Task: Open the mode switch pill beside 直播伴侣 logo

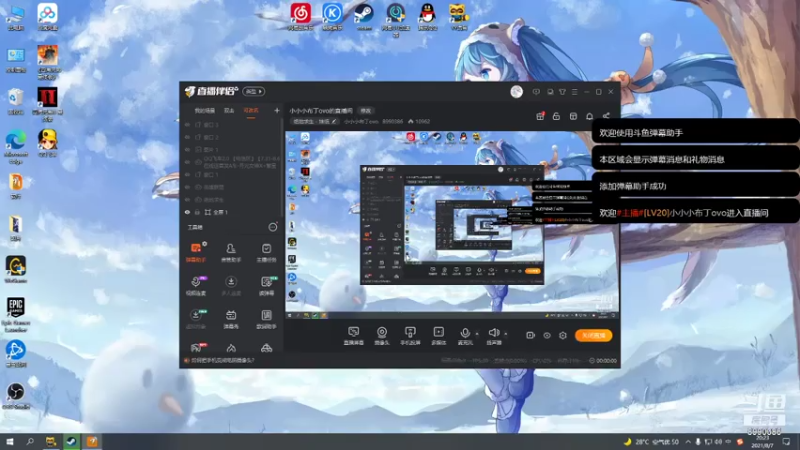Action: pyautogui.click(x=253, y=91)
